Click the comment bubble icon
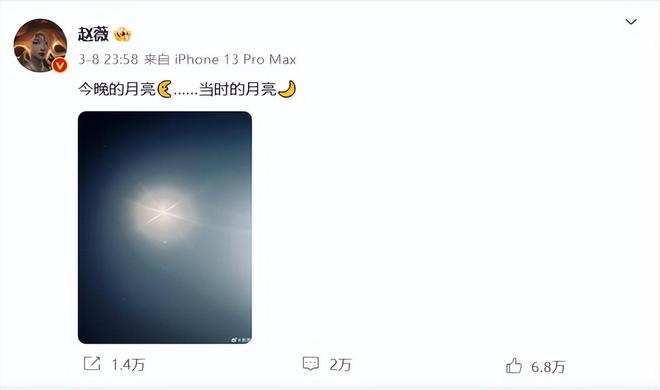This screenshot has width=660, height=390. (311, 364)
